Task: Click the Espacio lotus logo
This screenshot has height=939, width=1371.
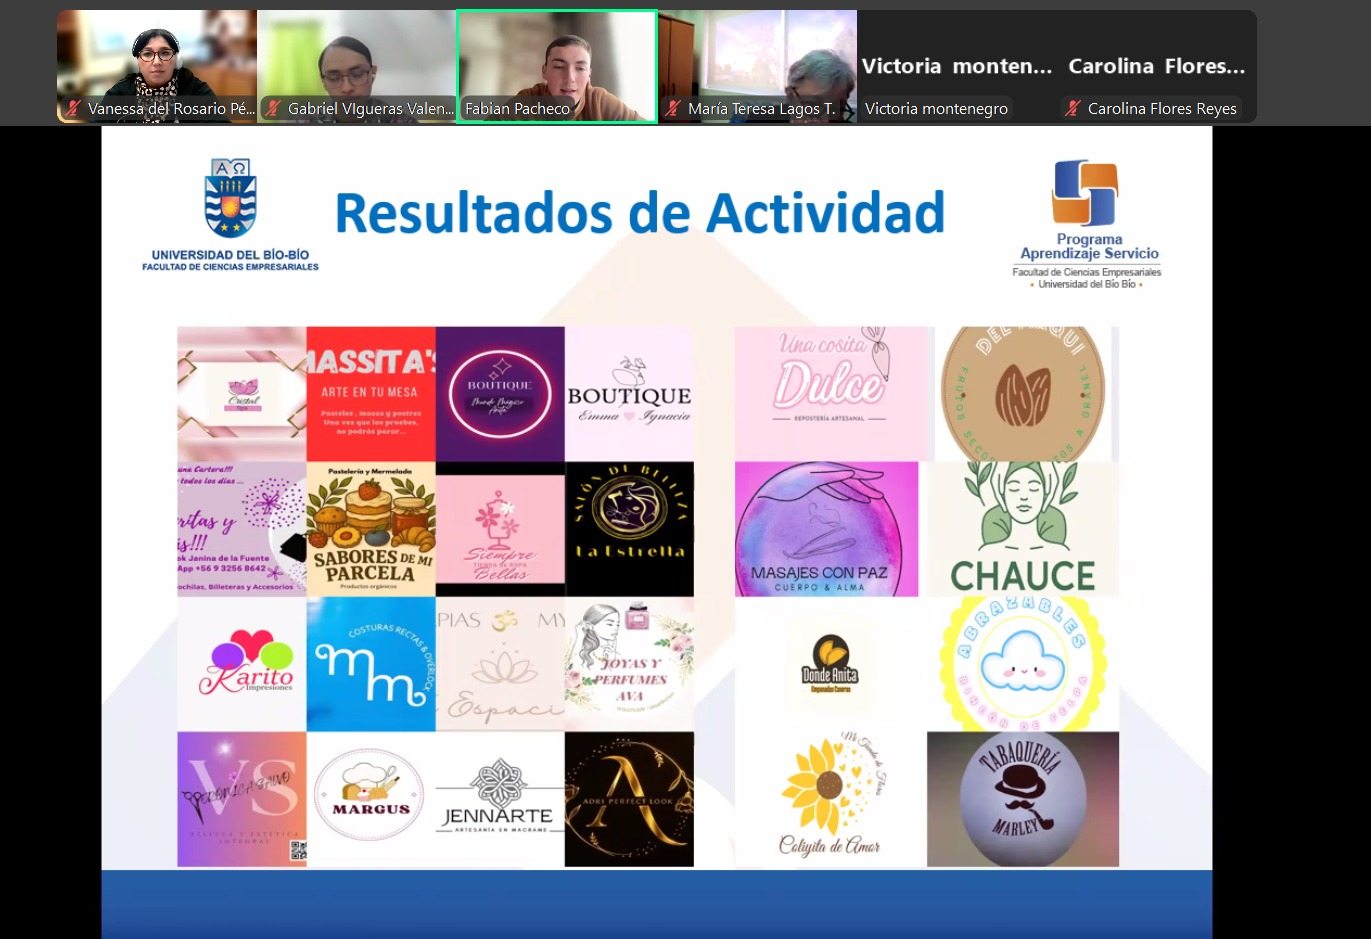Action: 500,664
